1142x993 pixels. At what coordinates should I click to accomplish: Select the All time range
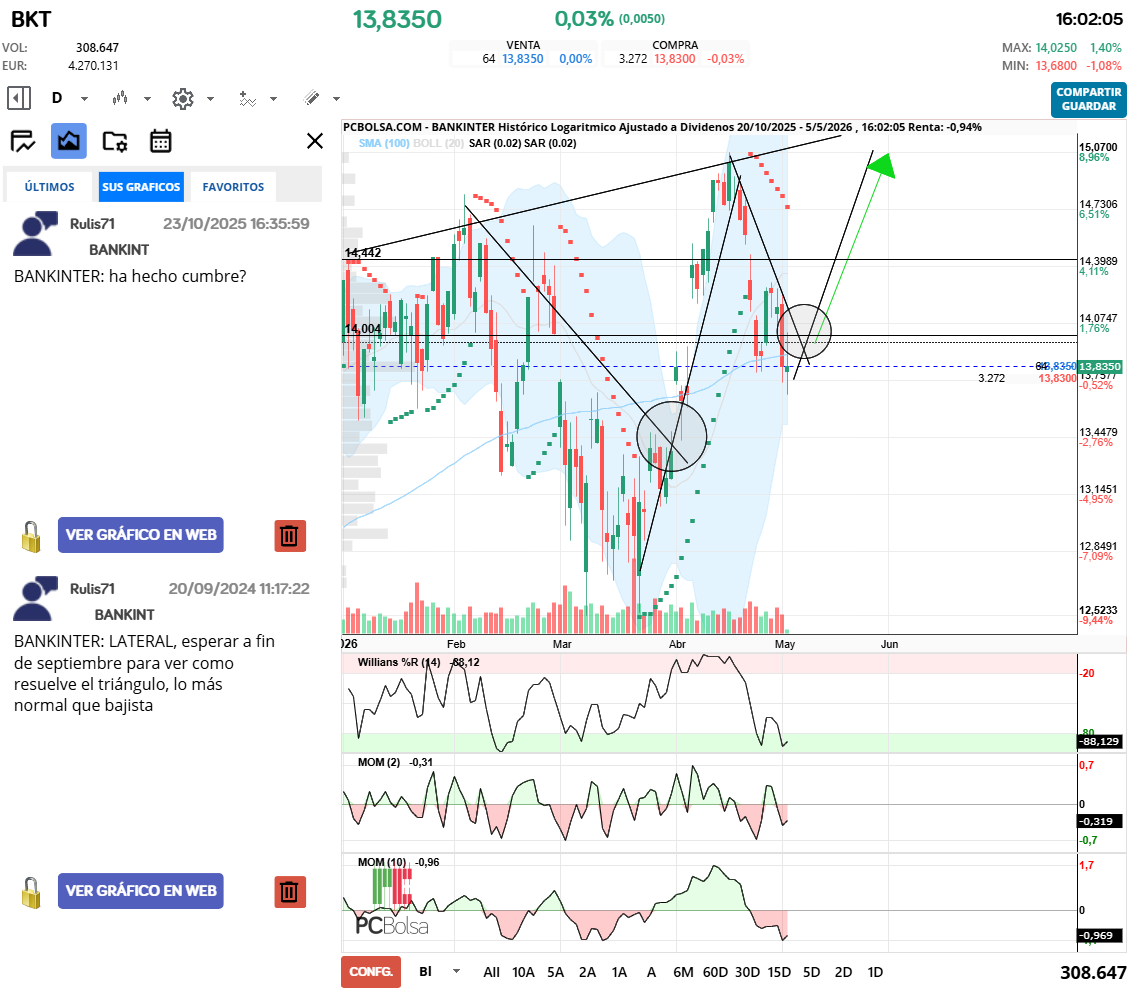(492, 972)
